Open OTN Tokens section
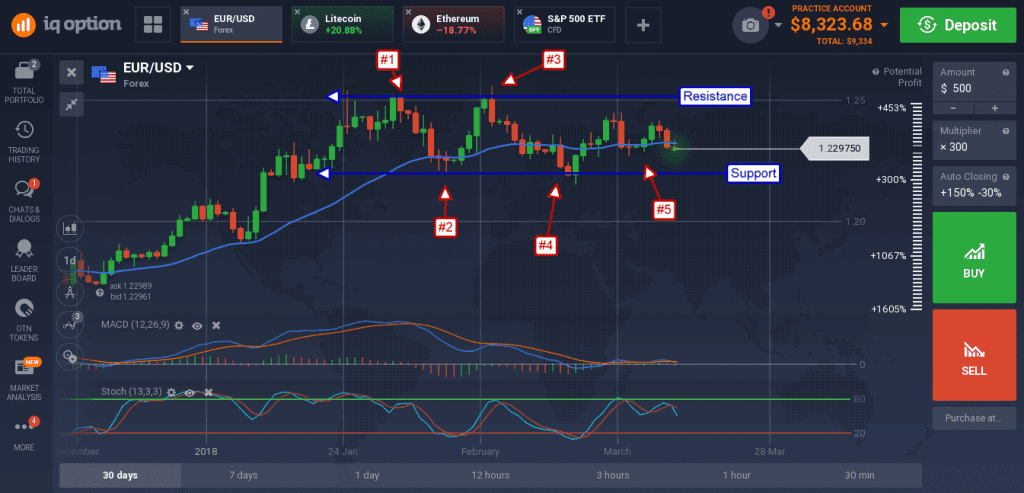Screen dimensions: 1024x493 tap(24, 320)
